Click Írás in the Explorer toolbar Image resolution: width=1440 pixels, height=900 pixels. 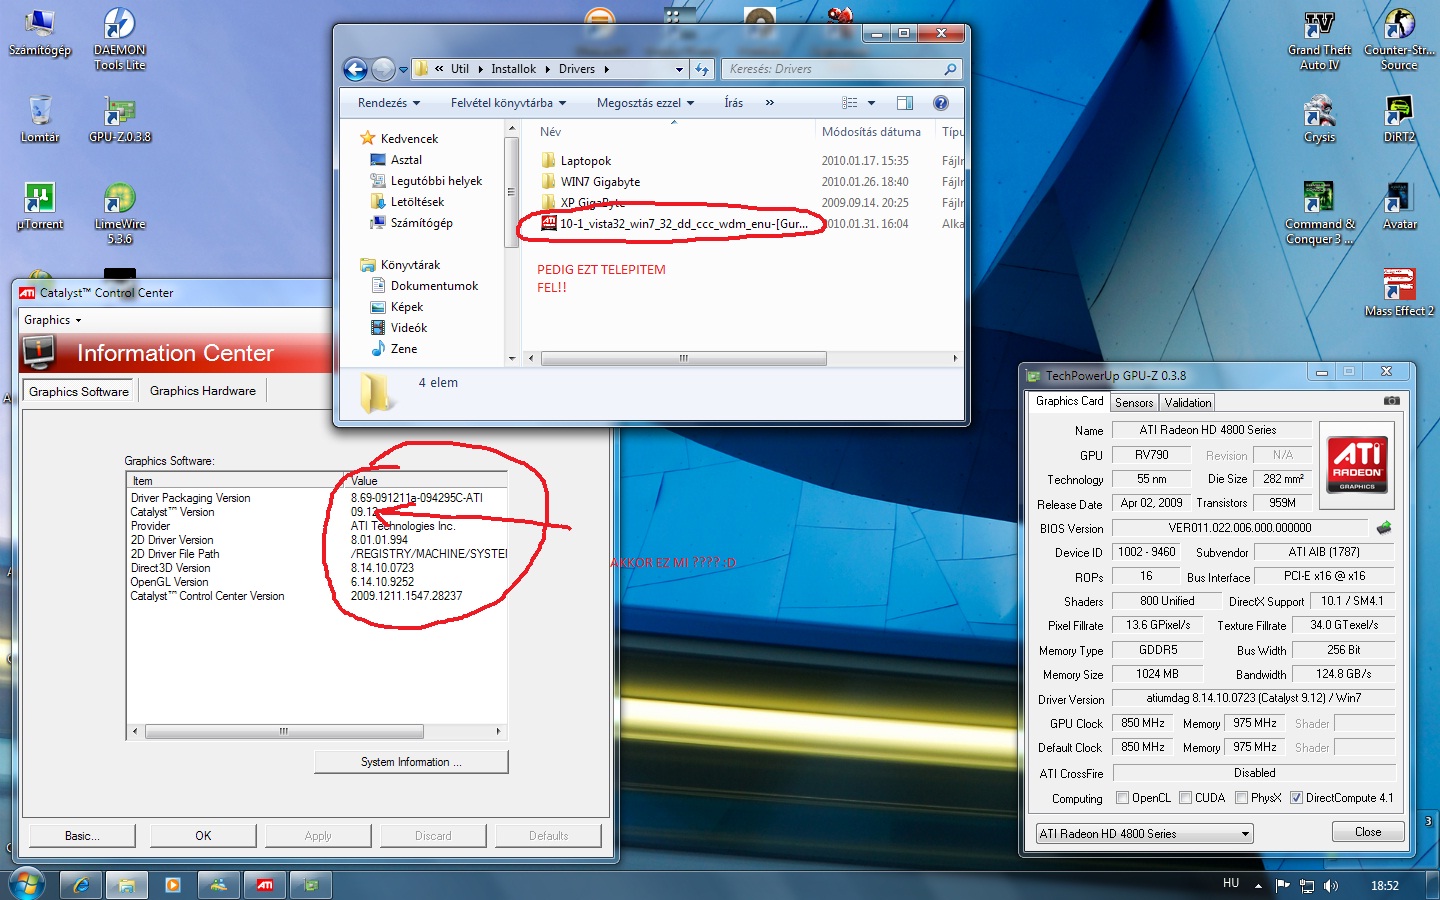733,102
